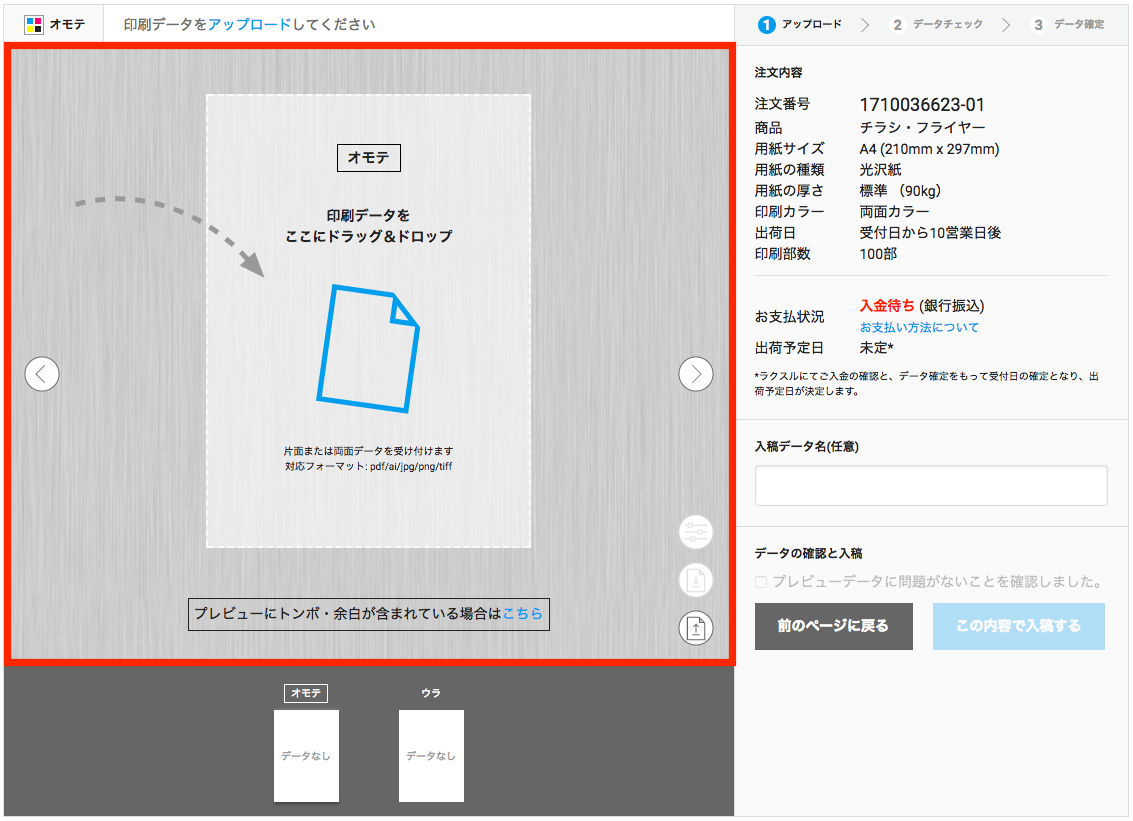Check the preview data confirmation checkbox

[x=762, y=581]
